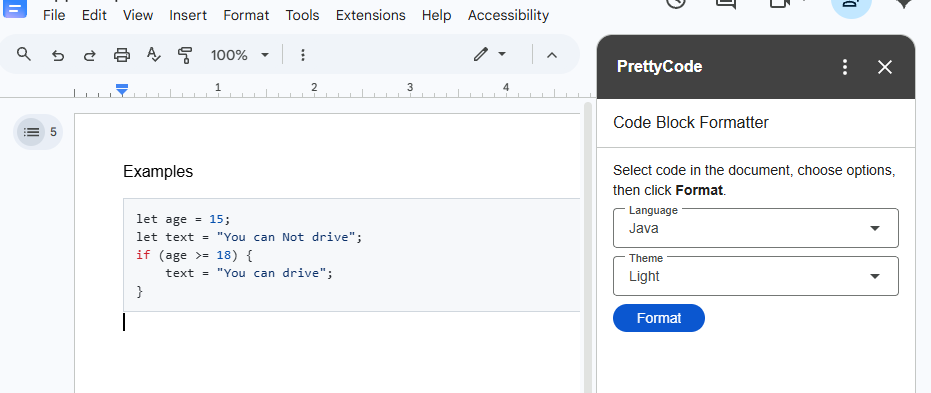This screenshot has height=393, width=931.
Task: Open the document outline panel
Action: (x=31, y=132)
